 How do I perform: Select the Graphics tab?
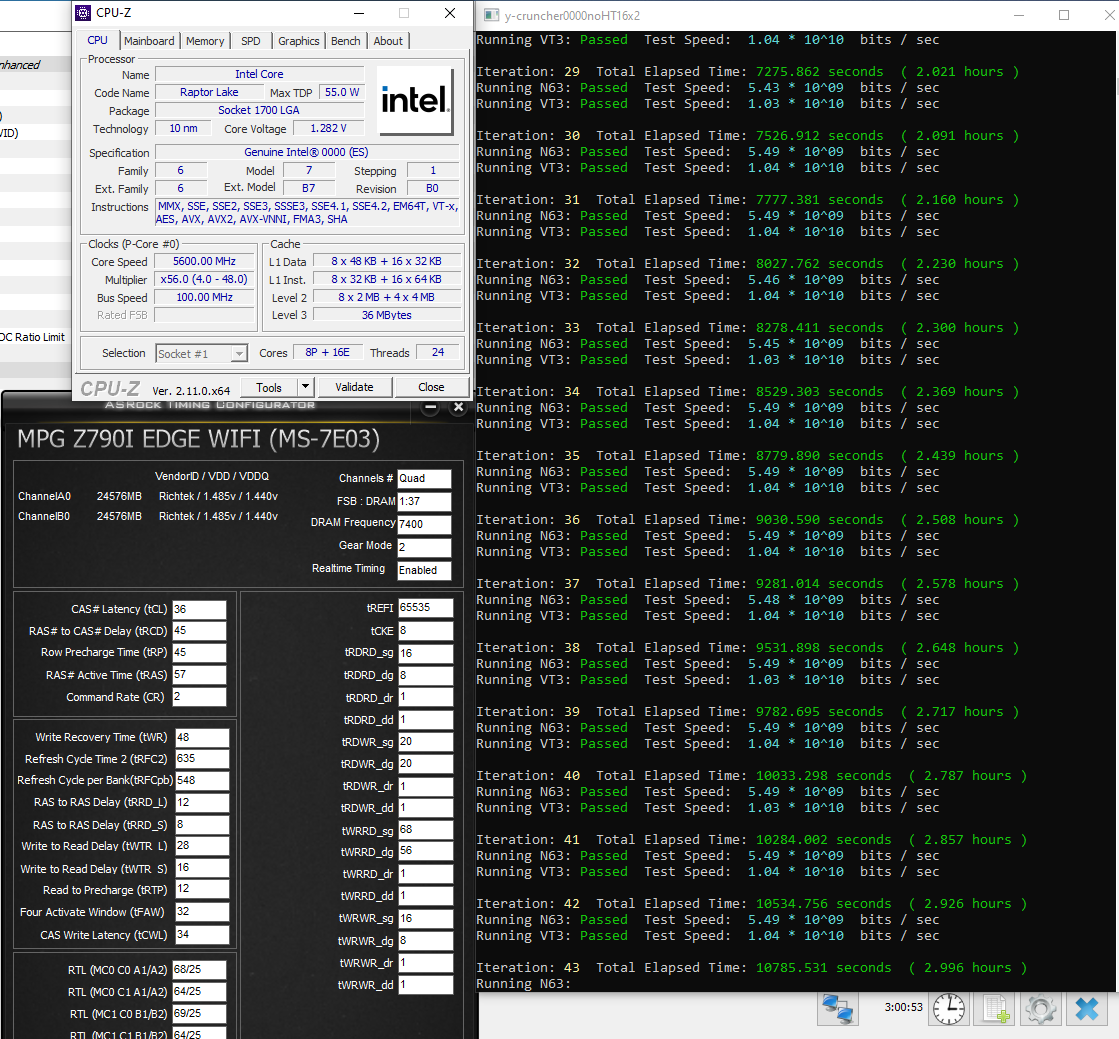(x=298, y=41)
